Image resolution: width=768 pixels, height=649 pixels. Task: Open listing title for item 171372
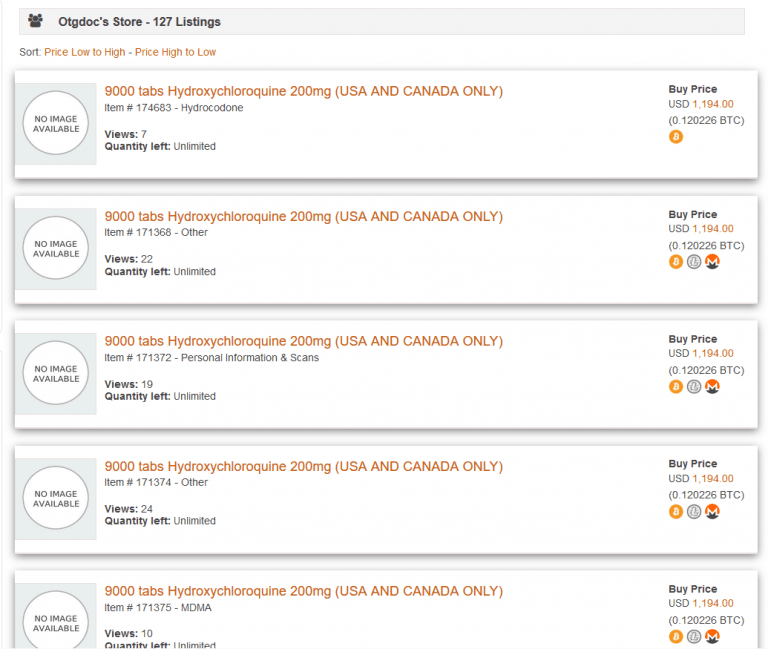click(303, 342)
